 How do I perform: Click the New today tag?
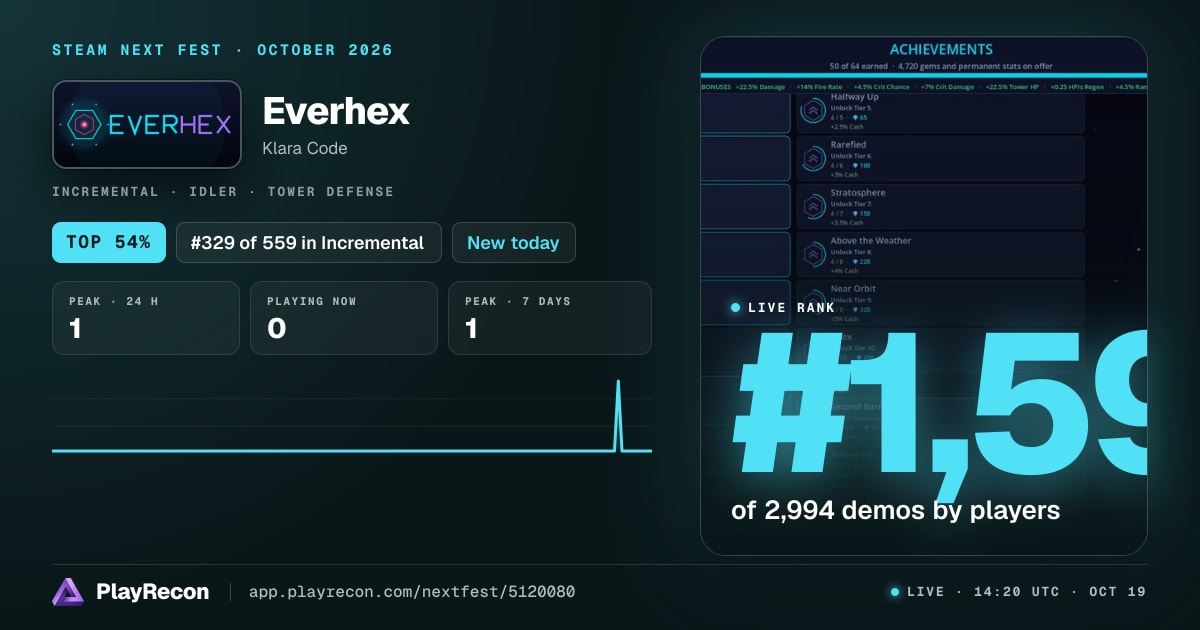pyautogui.click(x=514, y=242)
